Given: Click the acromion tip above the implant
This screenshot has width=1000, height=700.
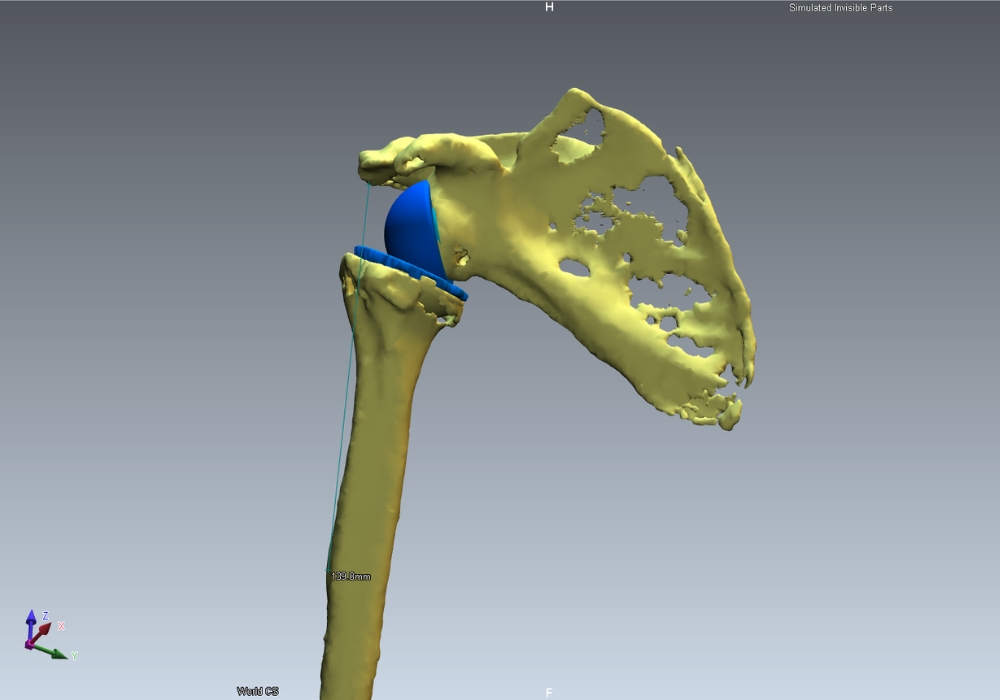Looking at the screenshot, I should (375, 160).
